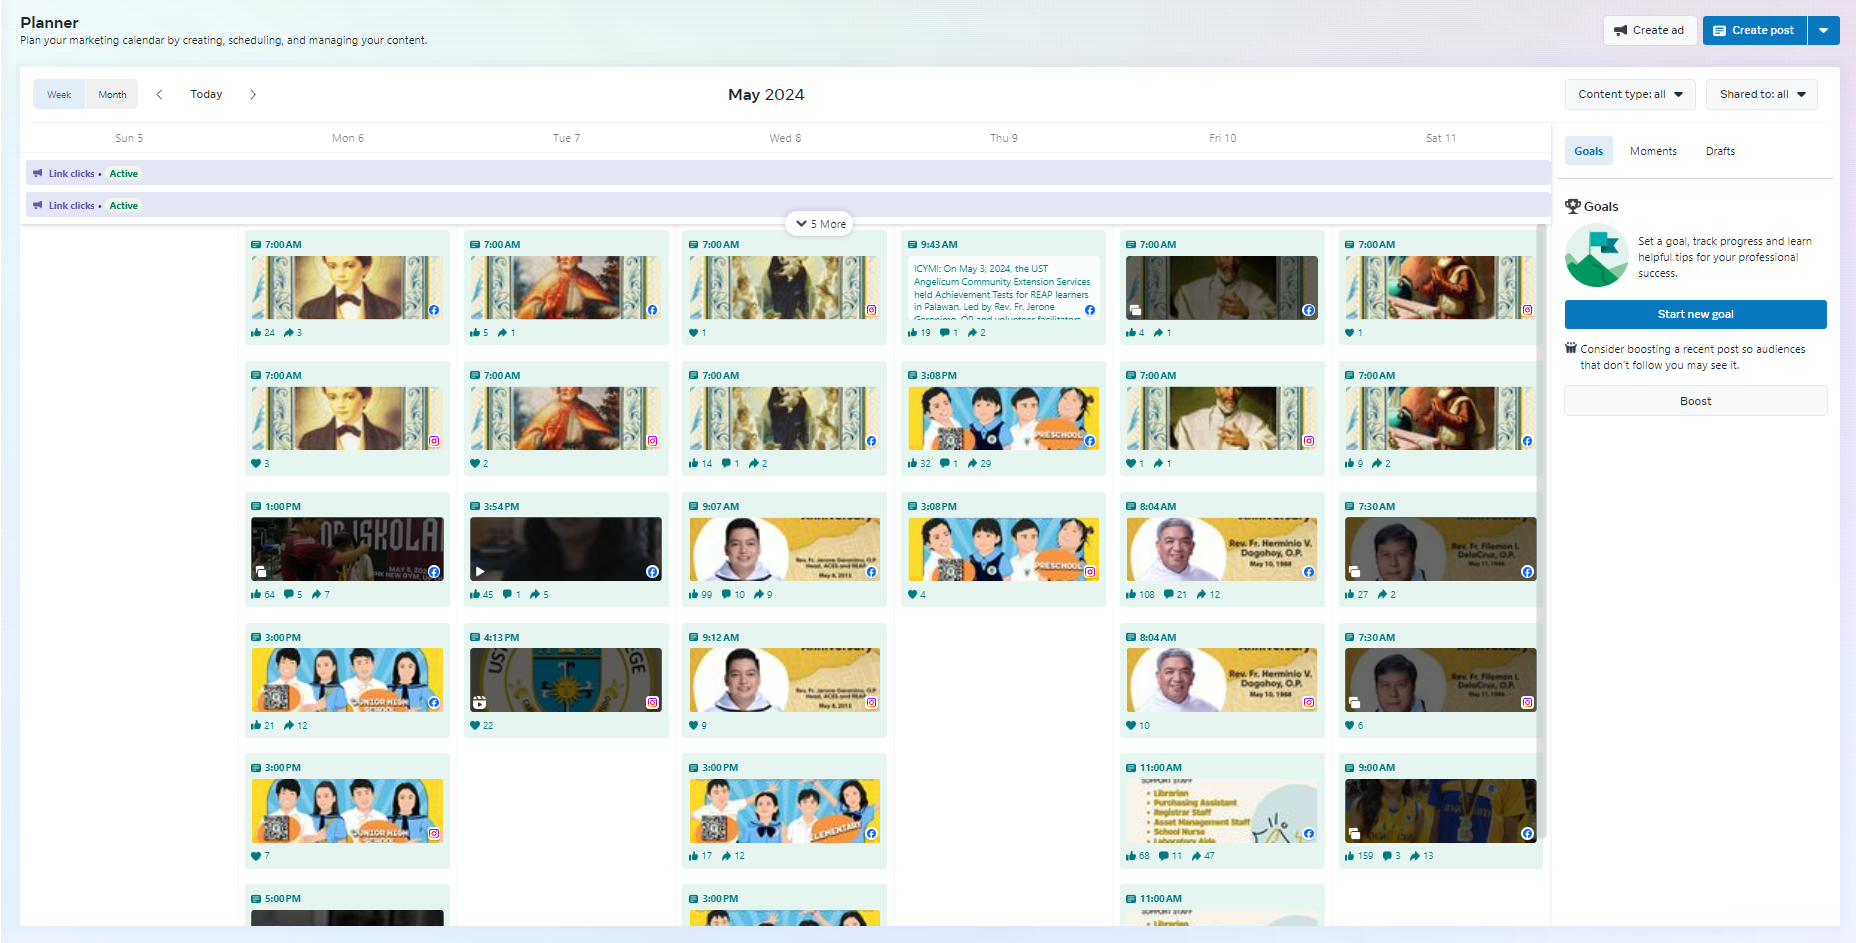Click the Create post button

pyautogui.click(x=1755, y=30)
